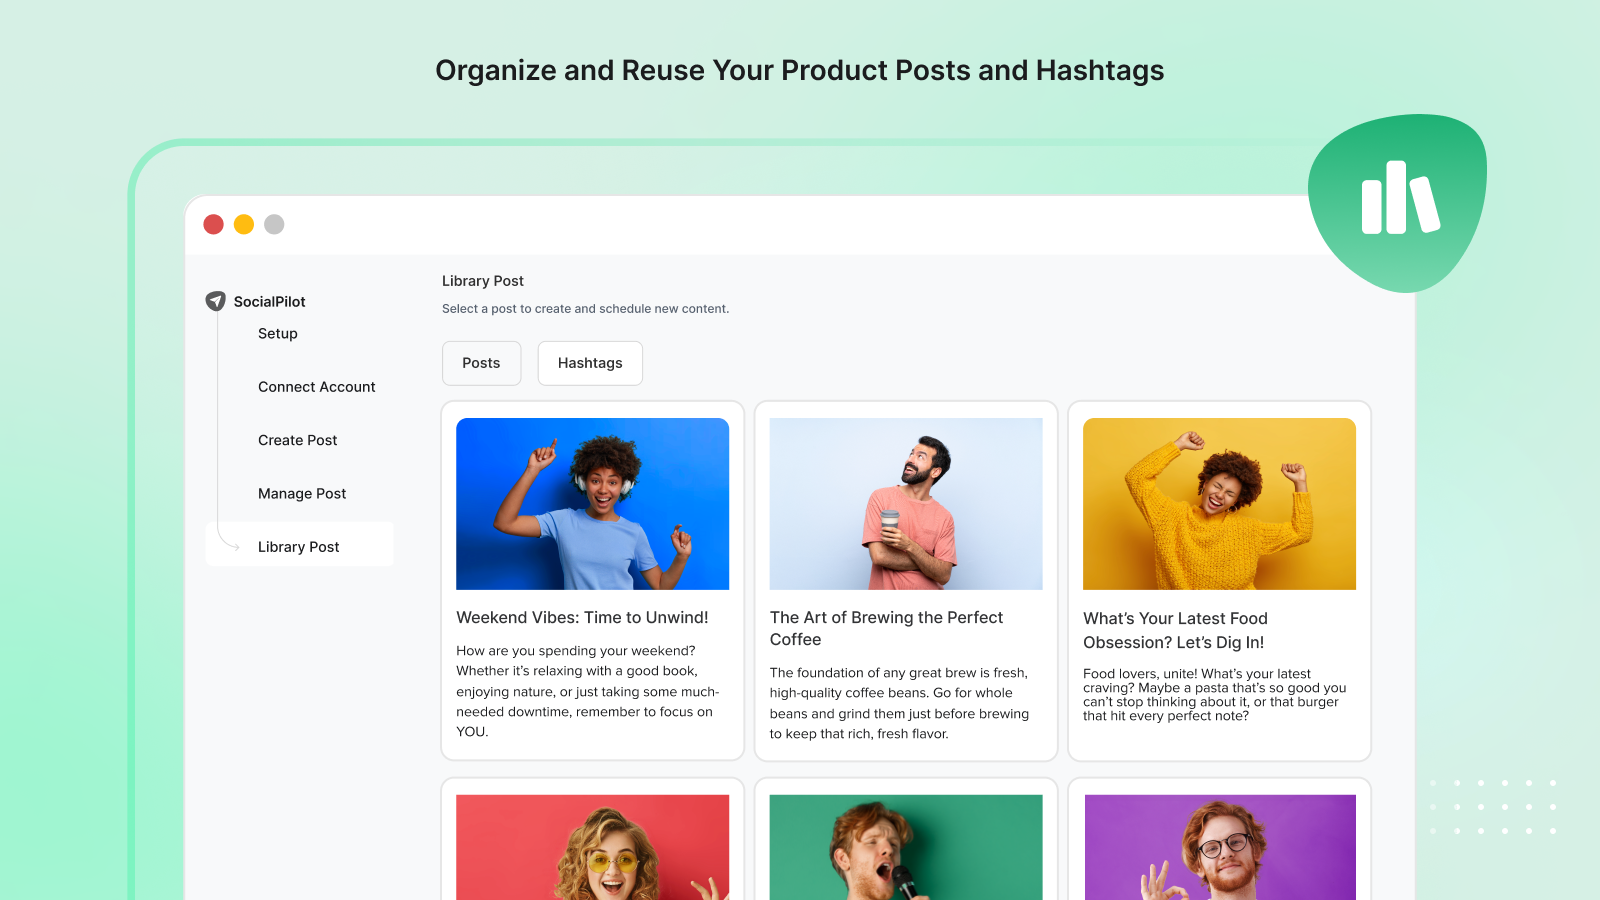The image size is (1600, 900).
Task: Switch to the Hashtags tab
Action: point(590,363)
